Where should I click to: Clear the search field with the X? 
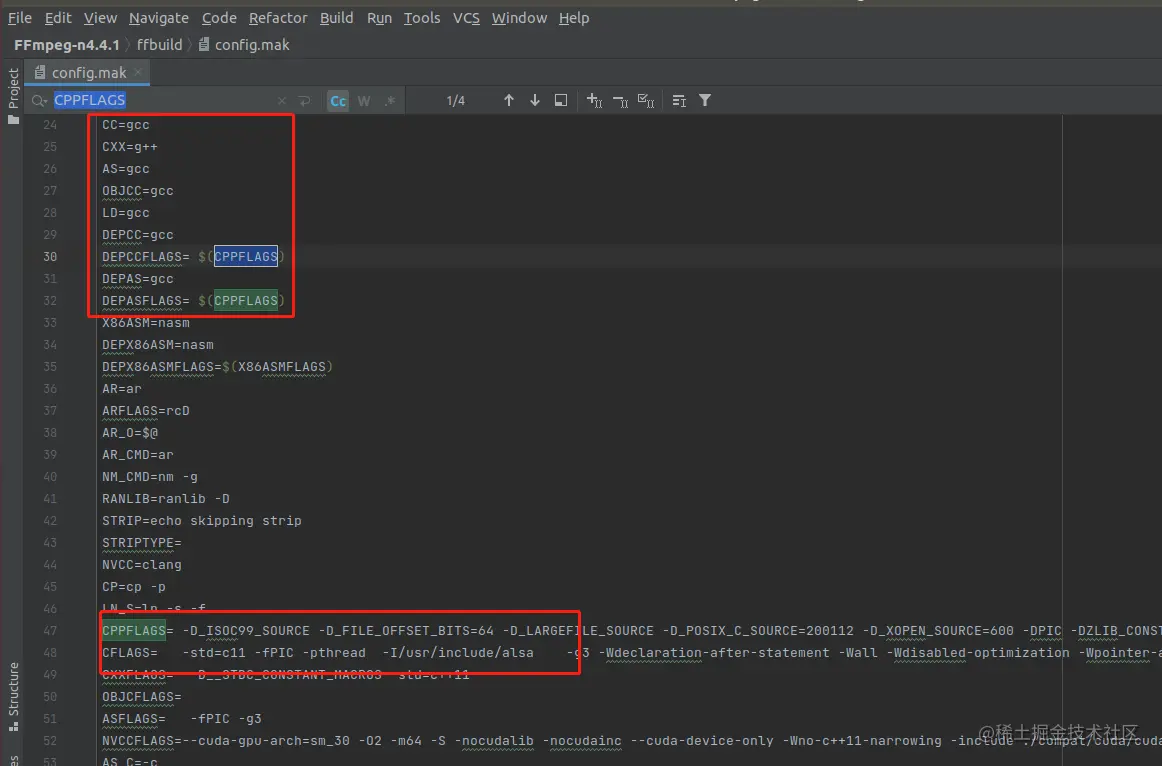coord(282,100)
